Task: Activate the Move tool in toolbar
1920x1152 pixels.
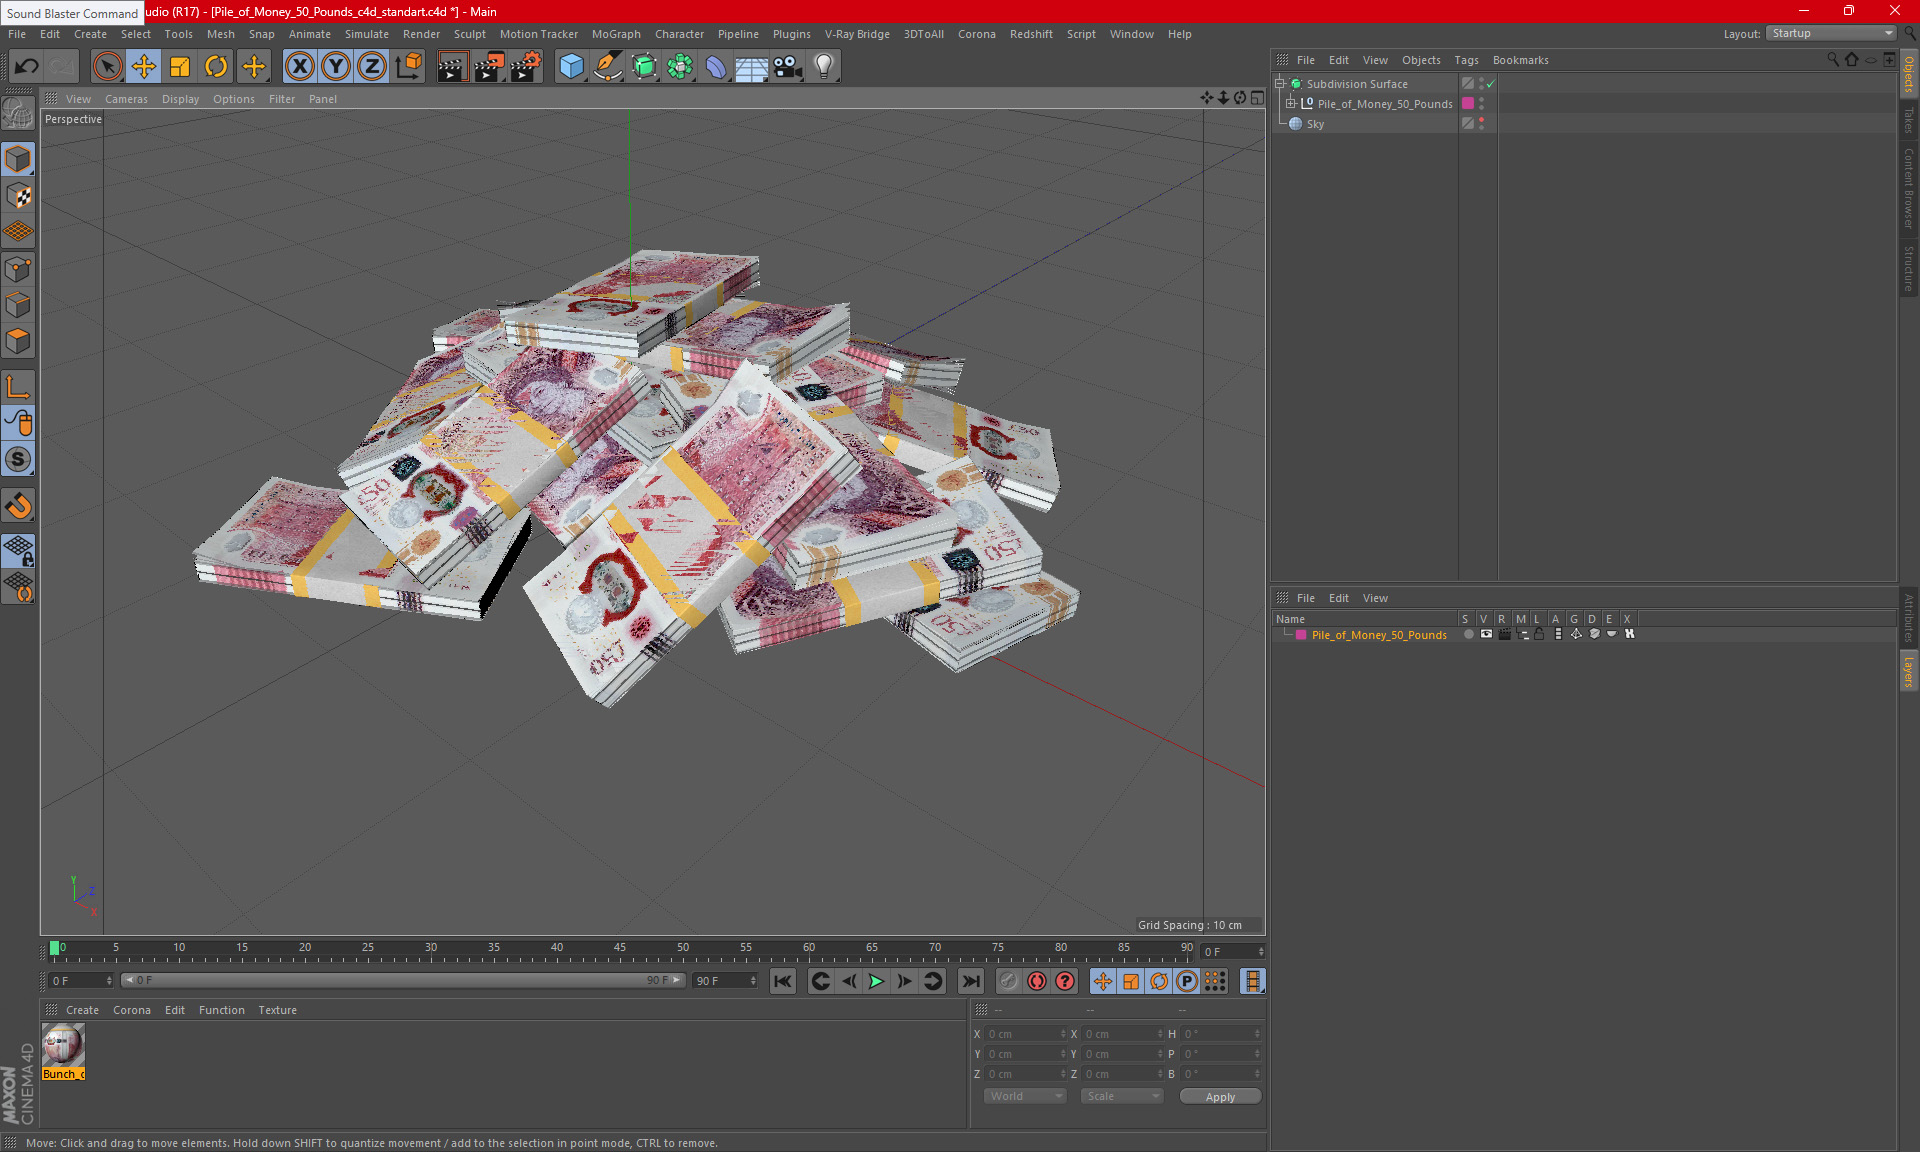Action: [143, 67]
